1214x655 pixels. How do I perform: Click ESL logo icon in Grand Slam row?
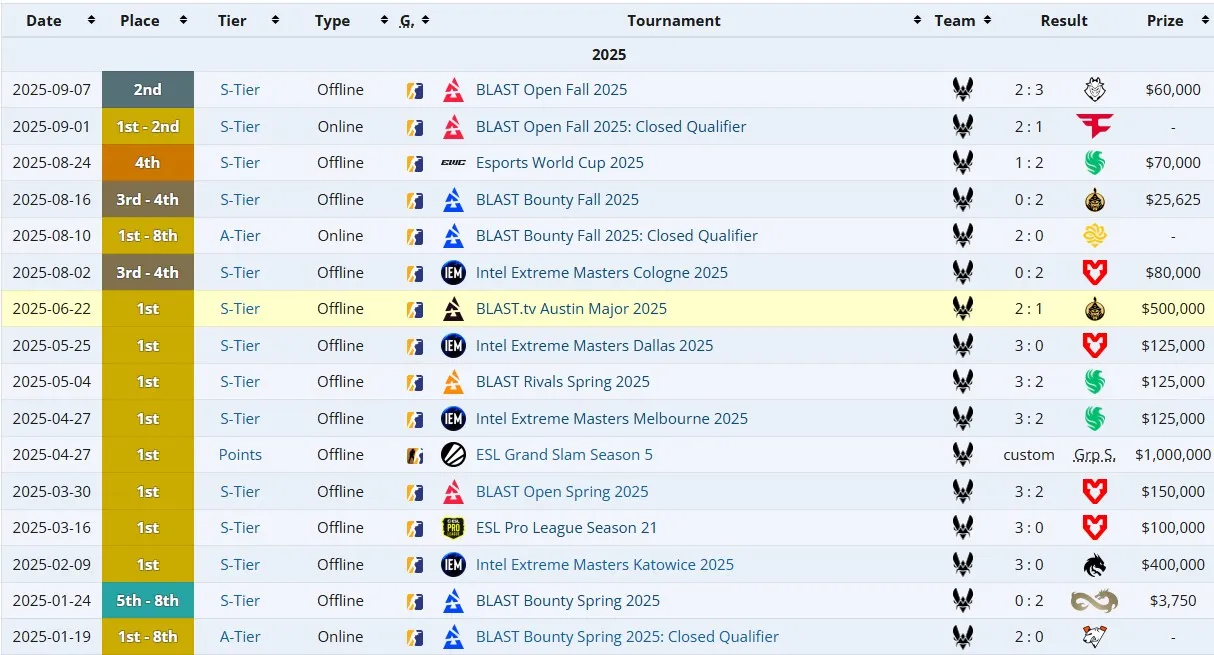453,455
